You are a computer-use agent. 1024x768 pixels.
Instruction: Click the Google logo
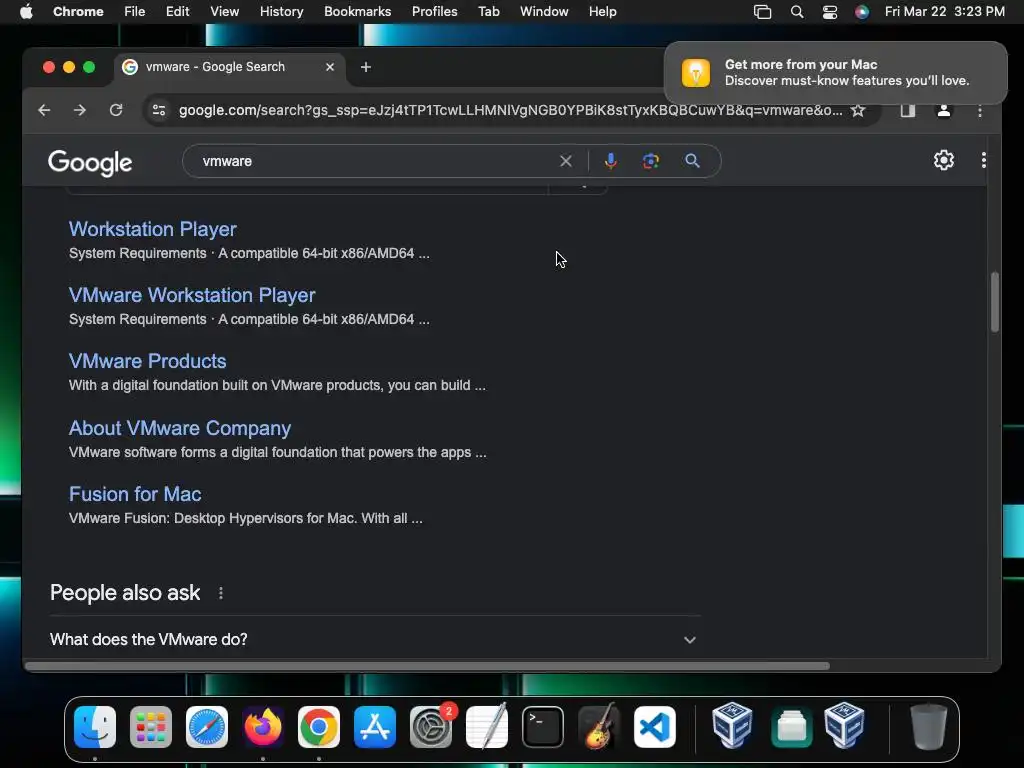click(90, 163)
